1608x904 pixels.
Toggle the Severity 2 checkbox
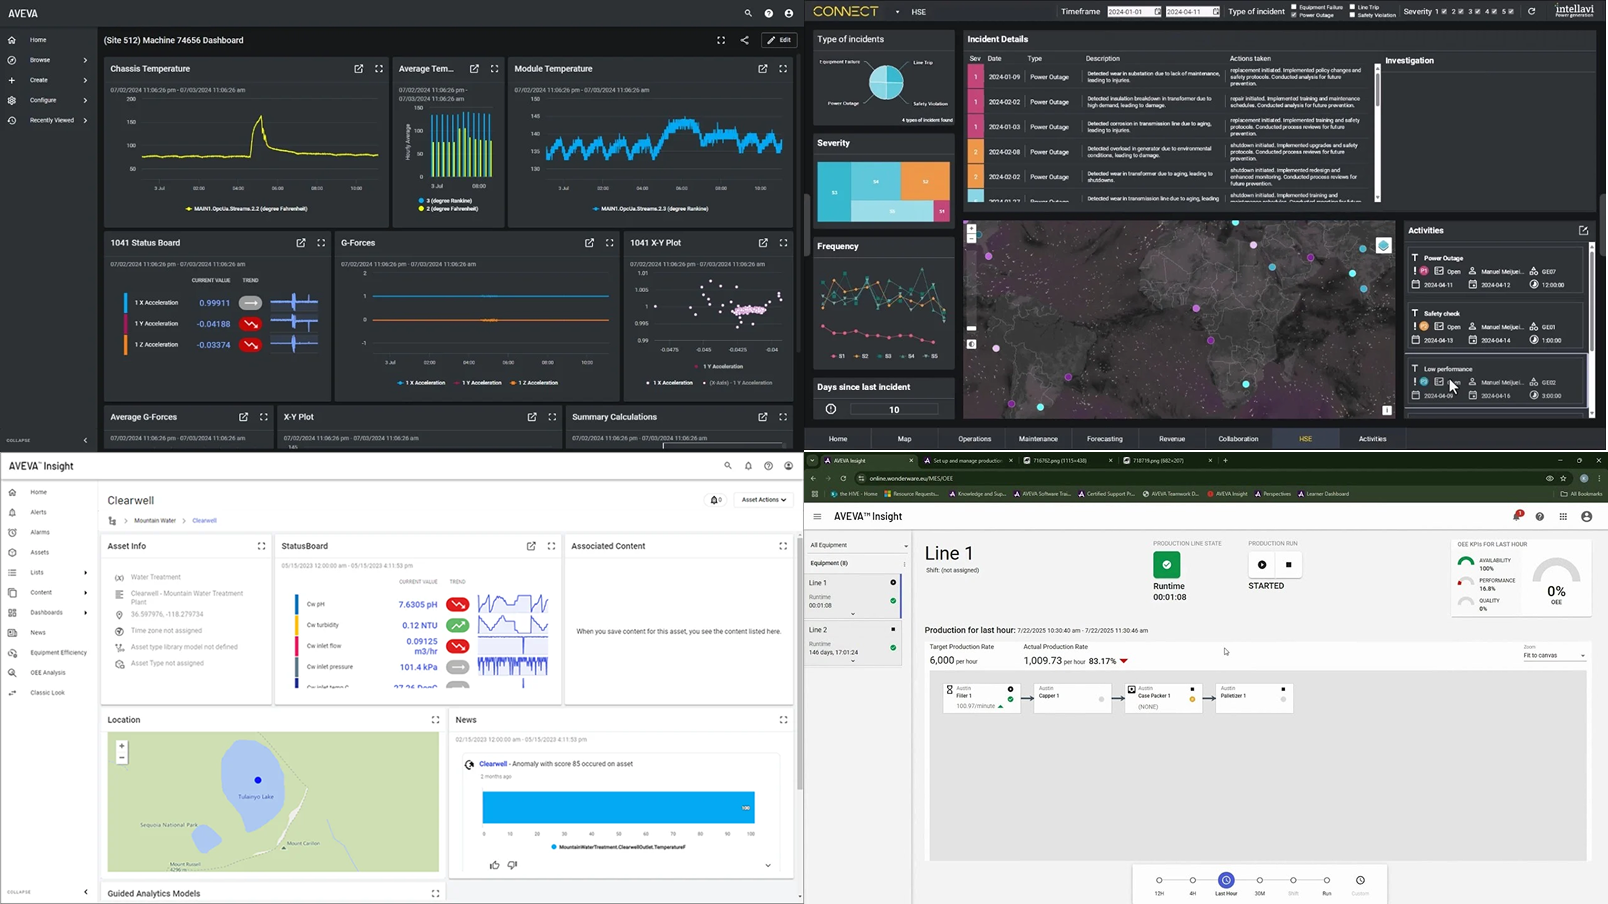(x=1461, y=11)
